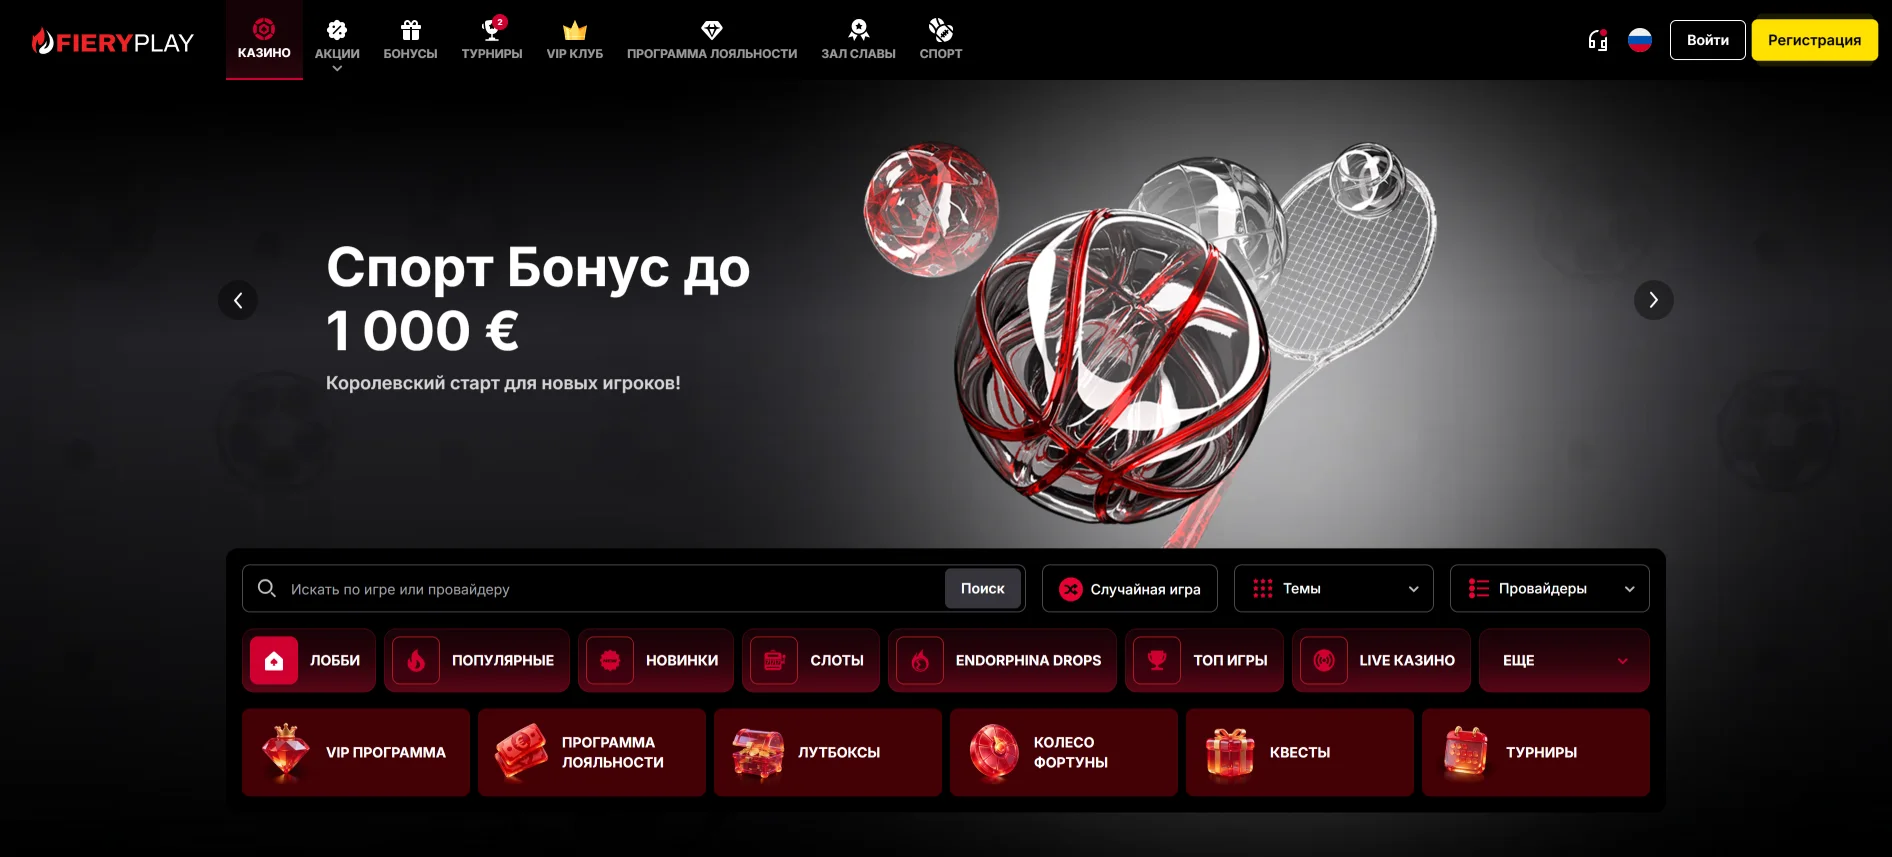Viewport: 1892px width, 857px height.
Task: Open support chat headset icon
Action: [x=1598, y=40]
